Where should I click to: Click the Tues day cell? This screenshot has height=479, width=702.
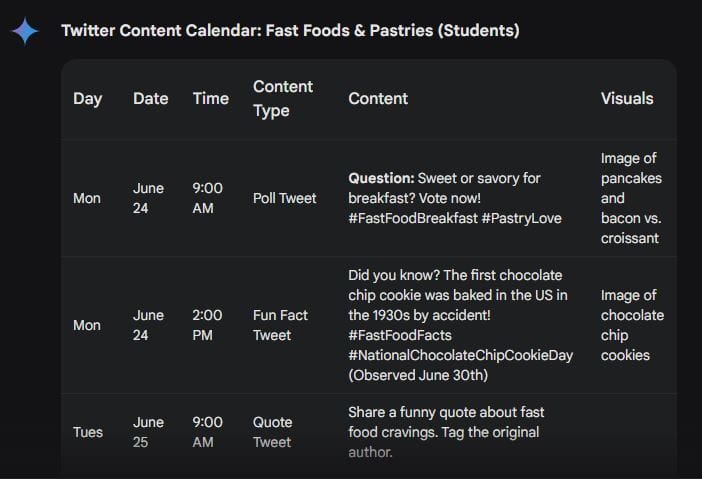pos(88,432)
